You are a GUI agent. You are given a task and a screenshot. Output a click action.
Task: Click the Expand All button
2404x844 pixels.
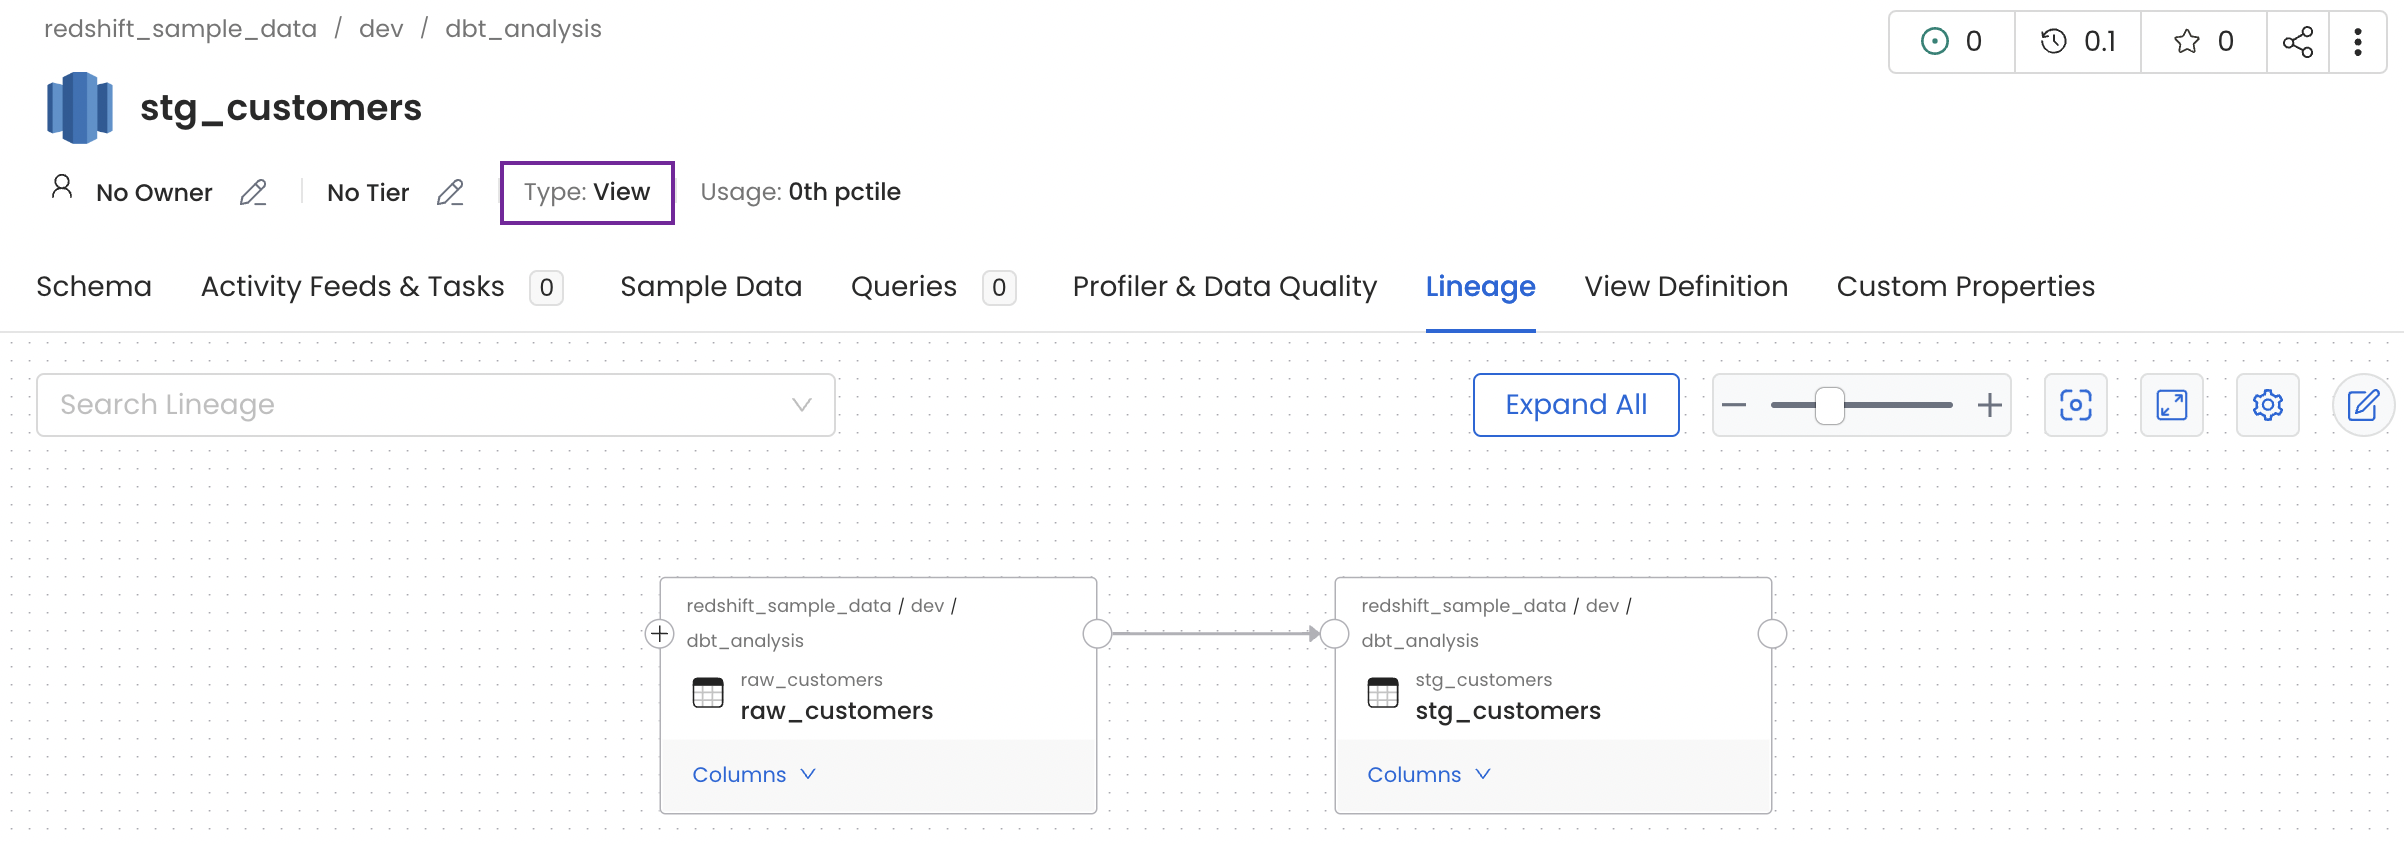tap(1576, 405)
